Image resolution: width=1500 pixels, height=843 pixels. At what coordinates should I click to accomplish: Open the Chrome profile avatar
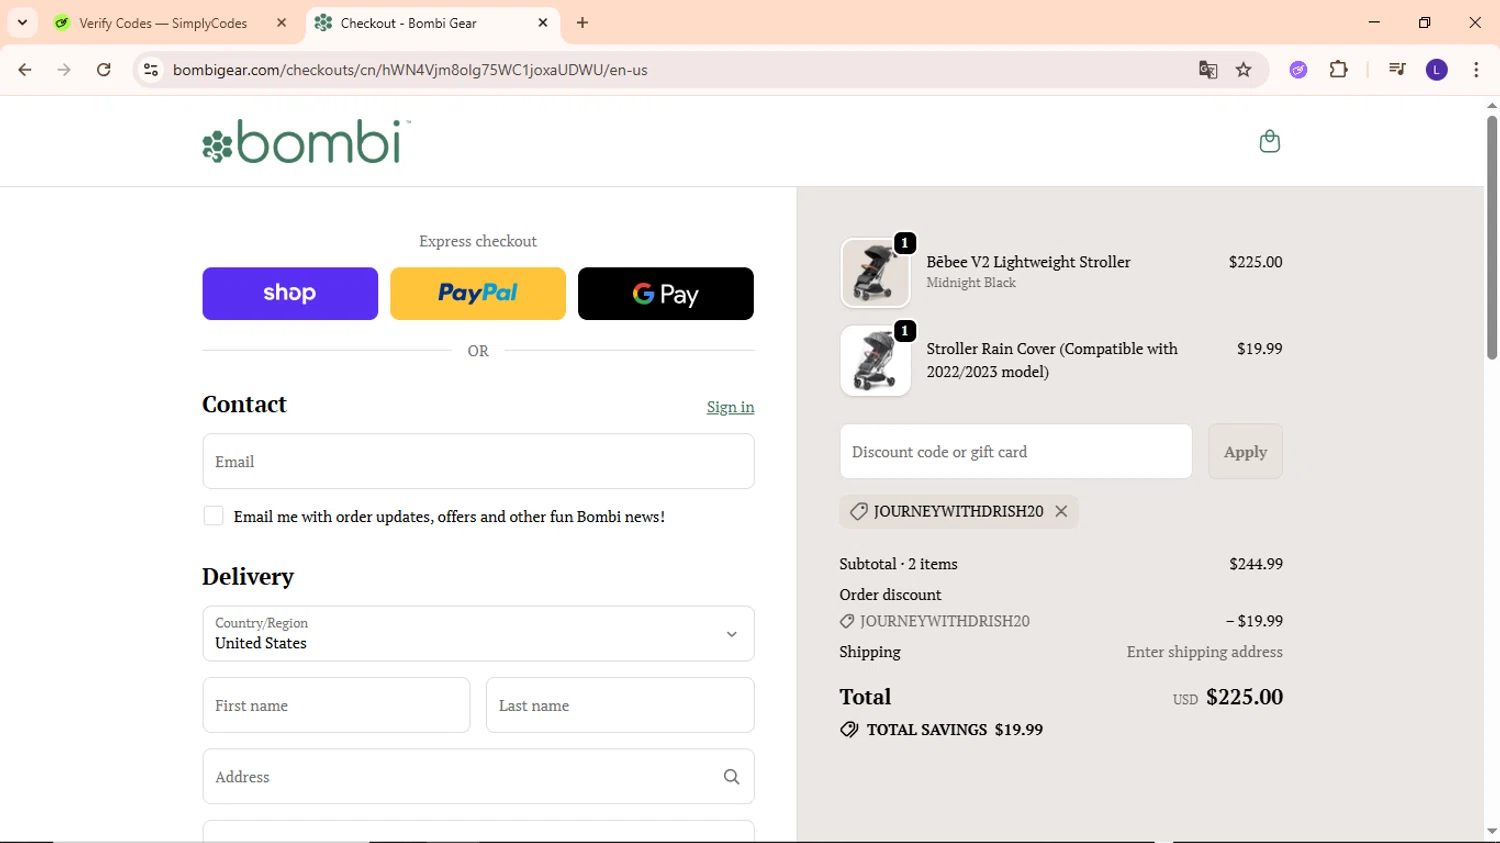tap(1437, 70)
